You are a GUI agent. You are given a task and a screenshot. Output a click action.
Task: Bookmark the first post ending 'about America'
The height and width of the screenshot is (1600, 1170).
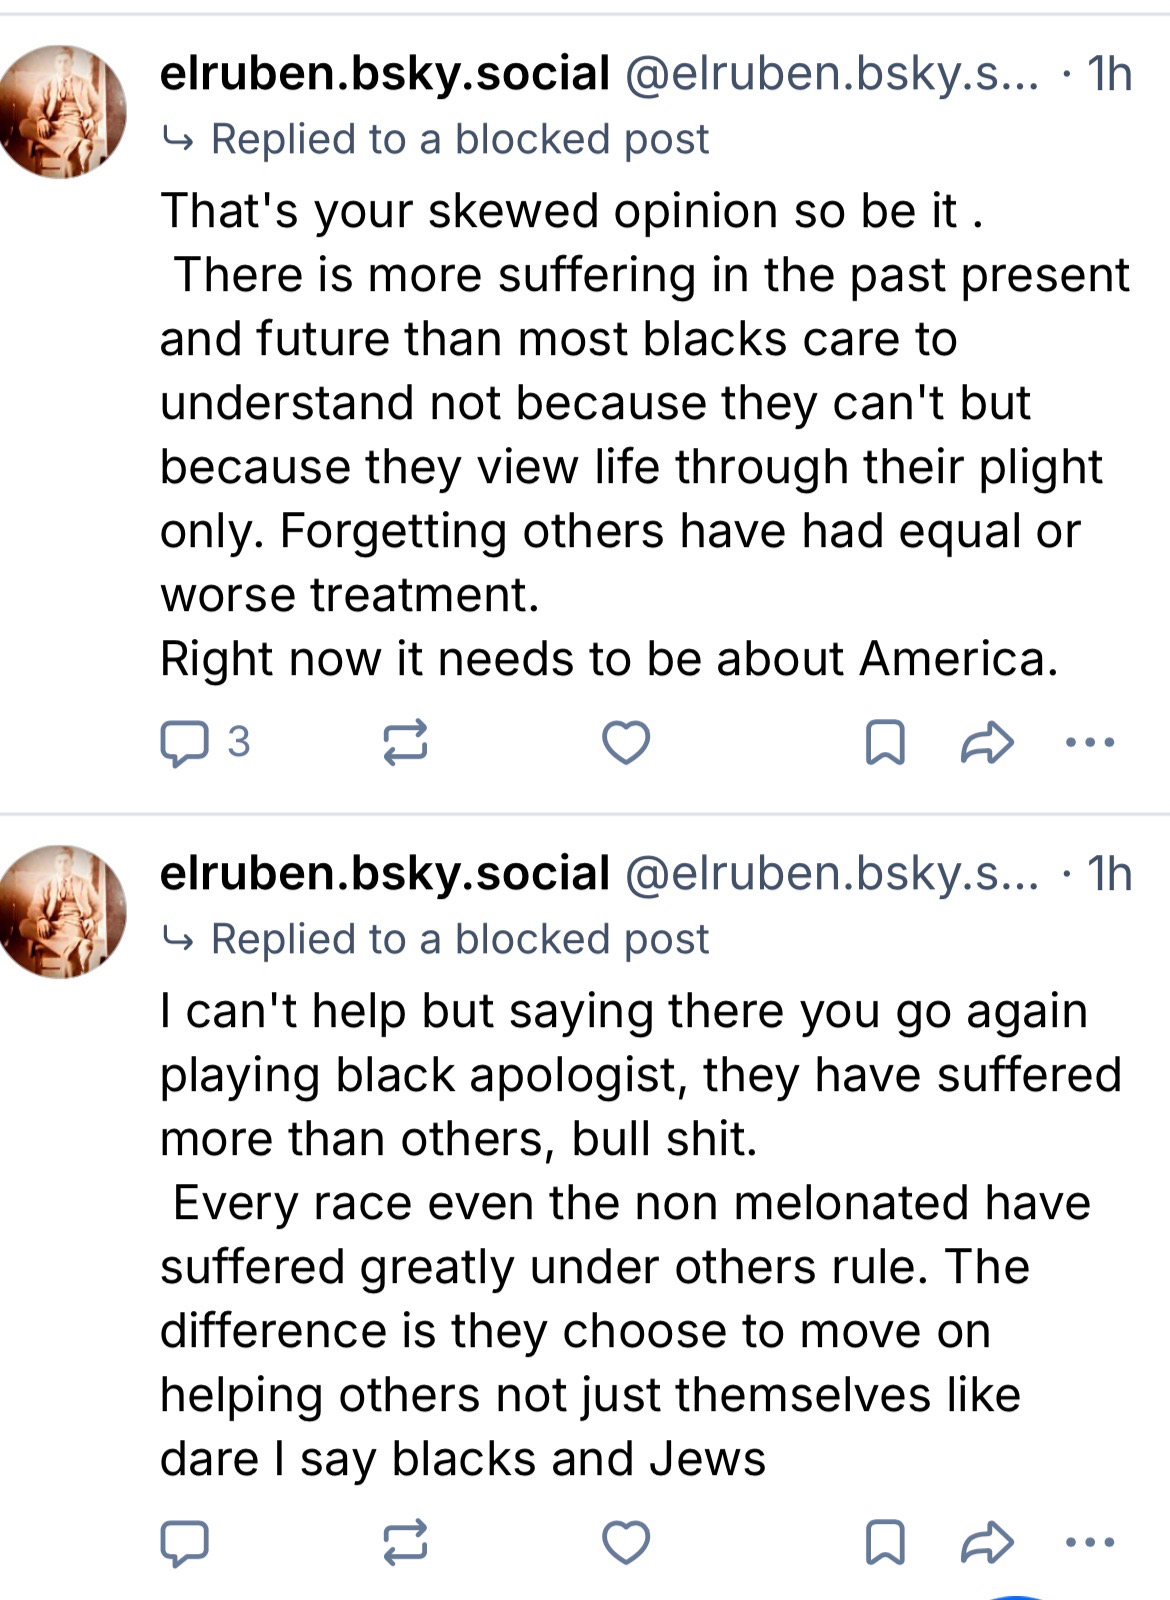click(x=885, y=743)
